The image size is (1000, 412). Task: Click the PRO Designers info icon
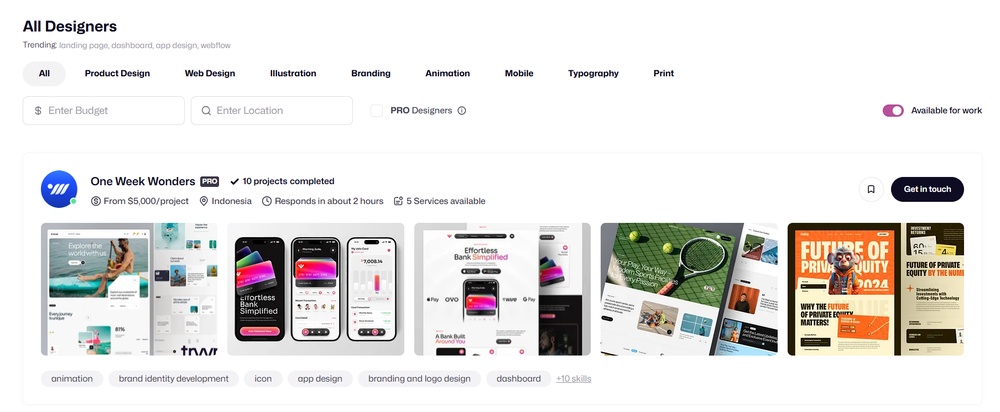(x=462, y=110)
